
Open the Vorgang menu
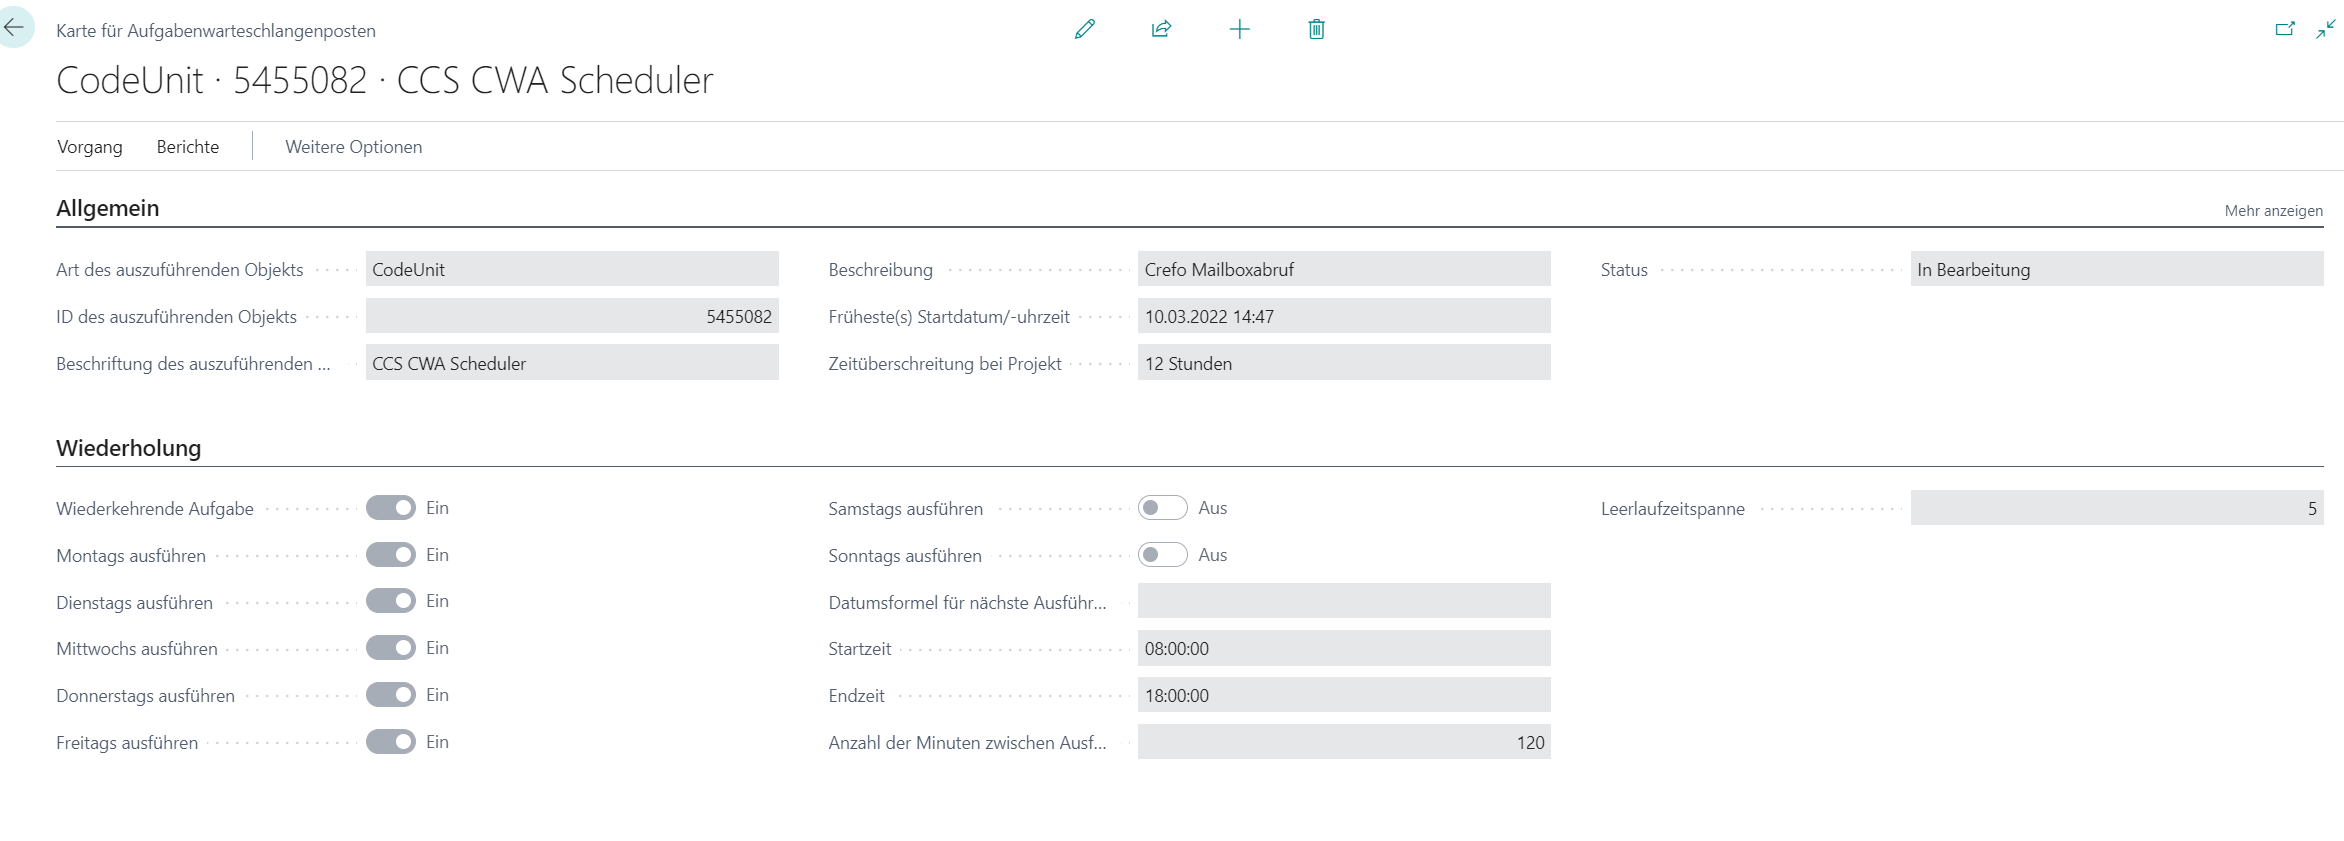pos(90,147)
